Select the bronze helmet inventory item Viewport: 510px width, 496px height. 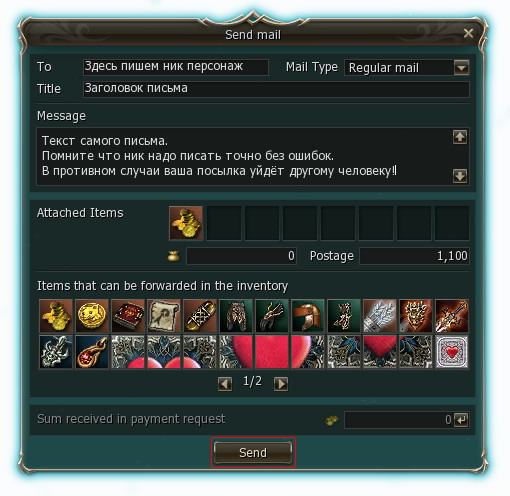pyautogui.click(x=308, y=316)
